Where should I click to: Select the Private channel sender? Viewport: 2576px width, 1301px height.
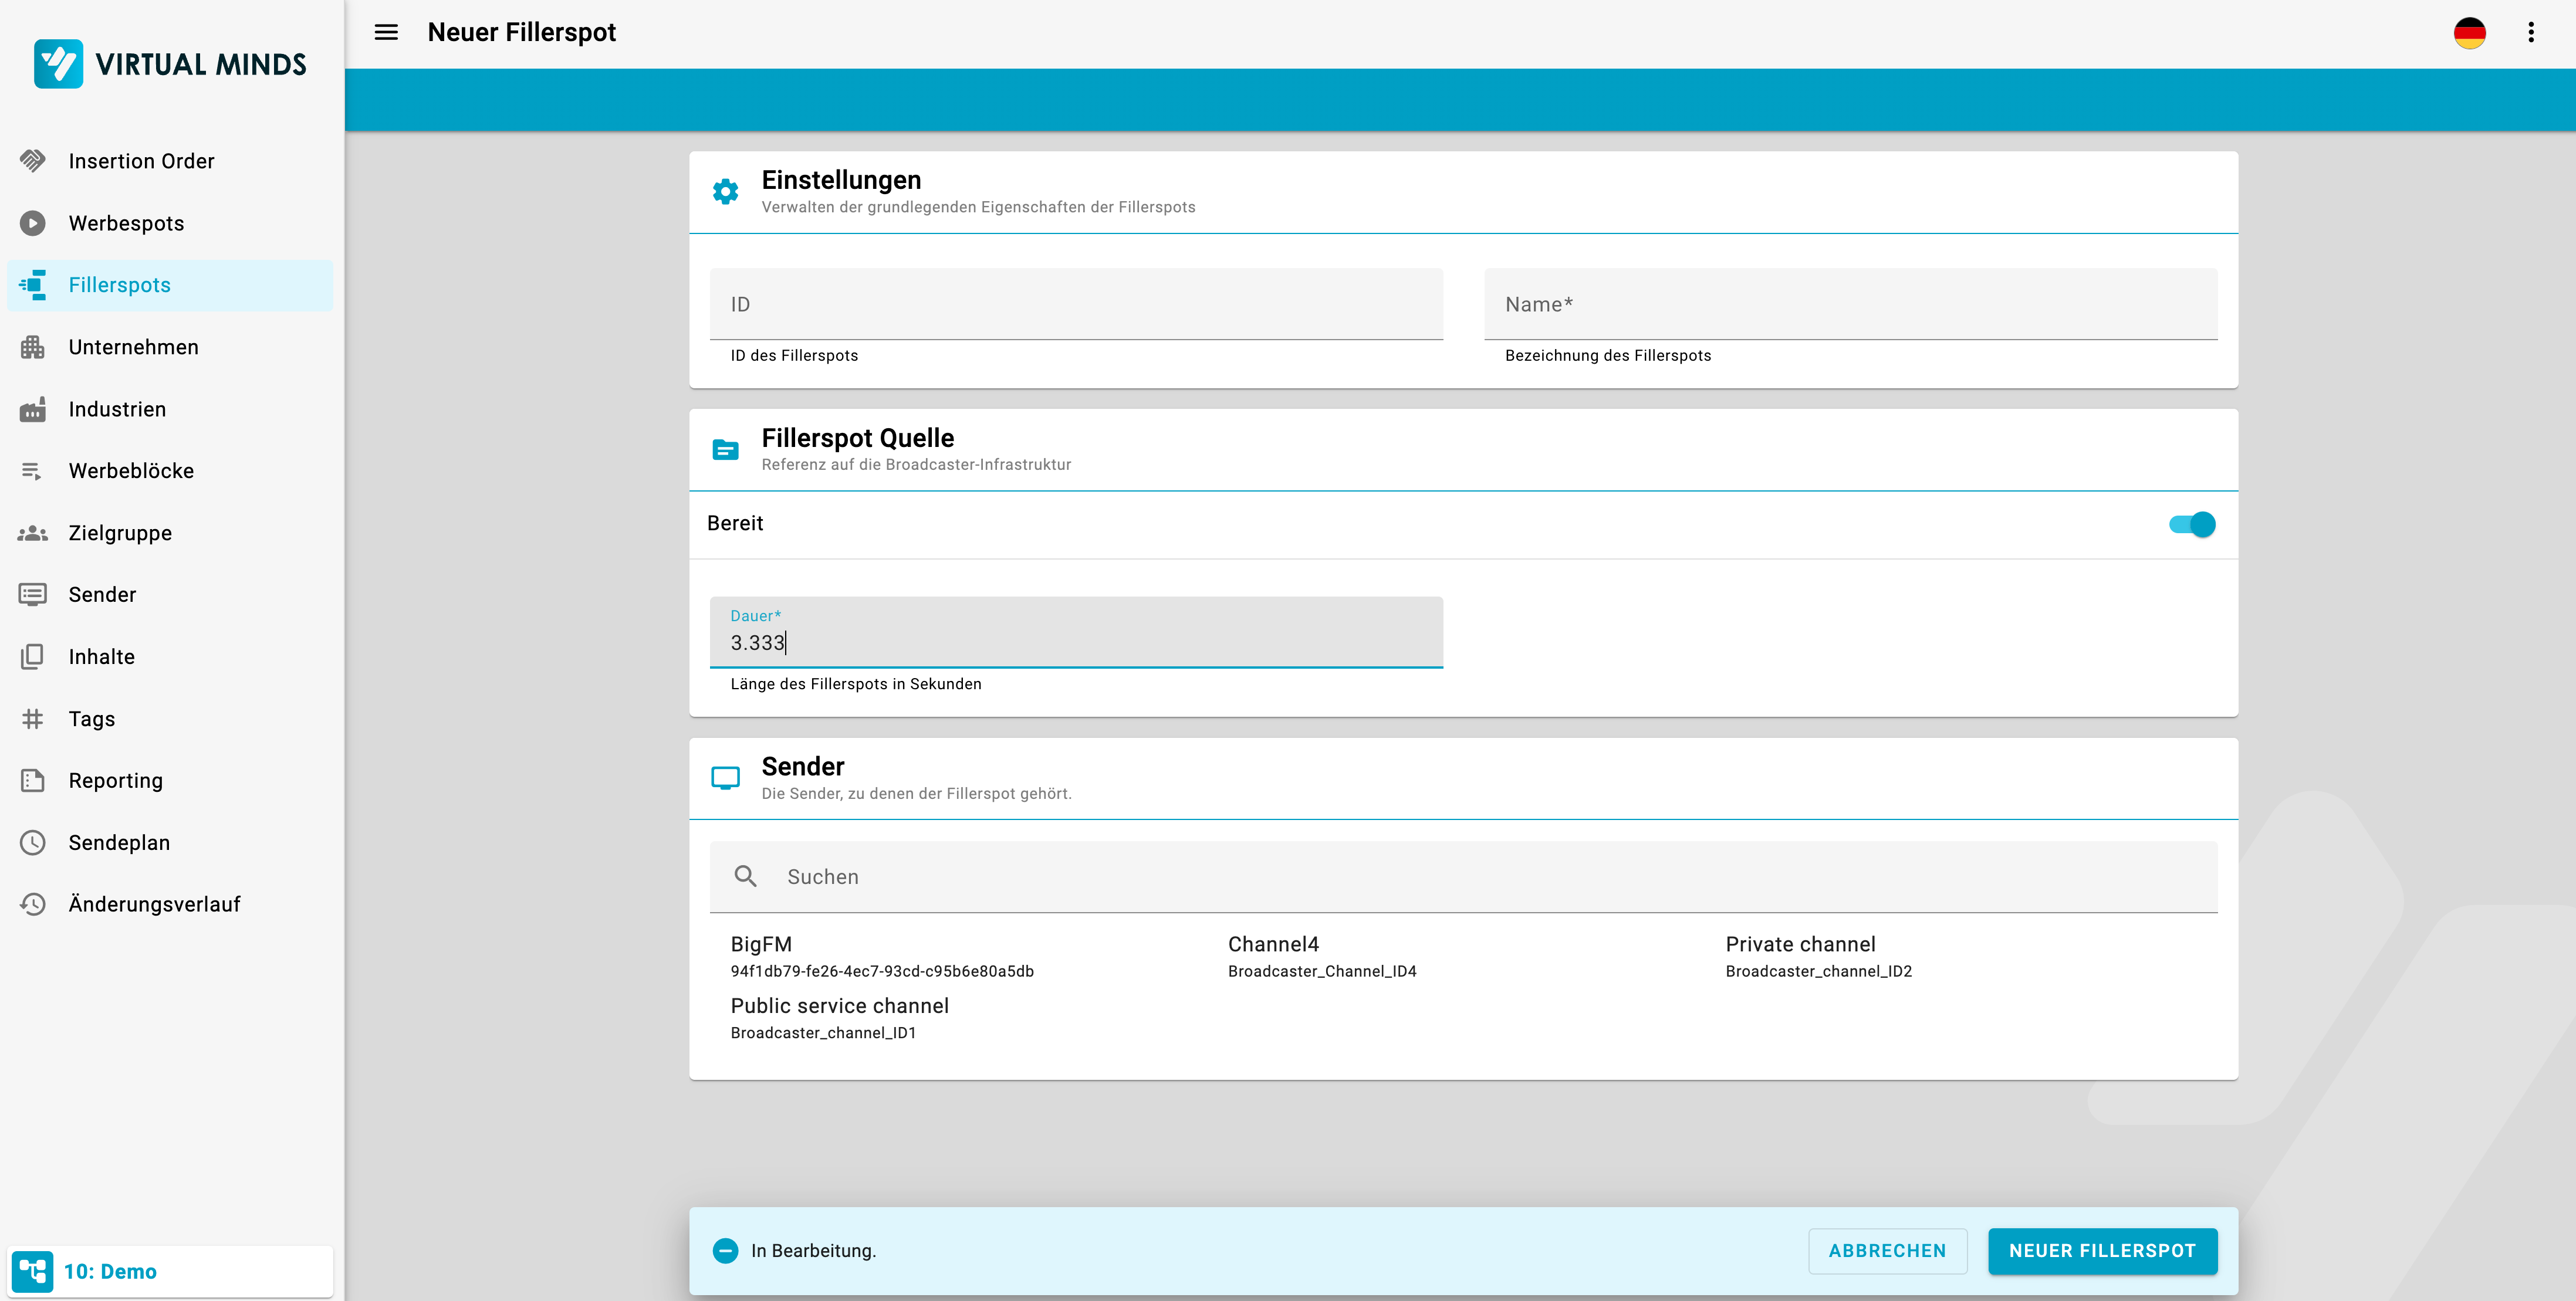tap(1817, 955)
